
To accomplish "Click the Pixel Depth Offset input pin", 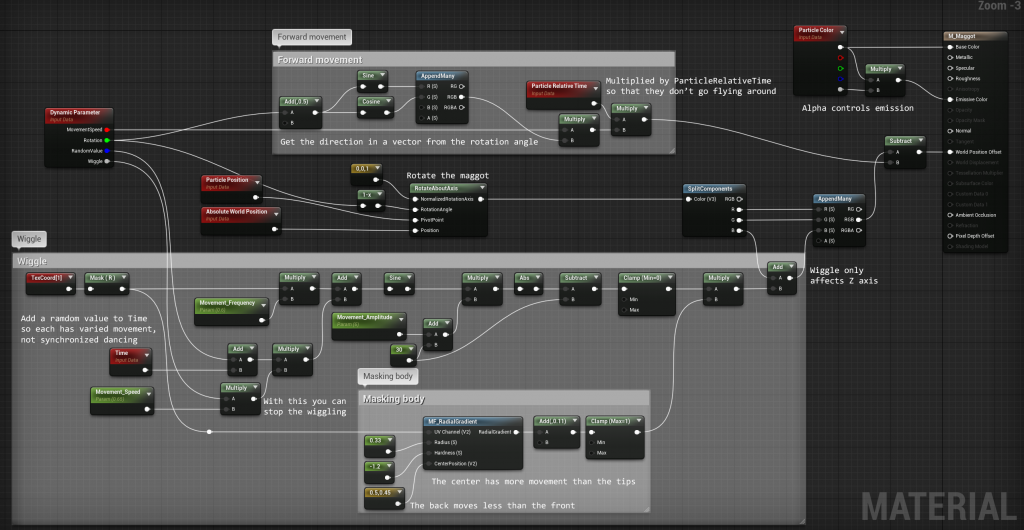I will [x=950, y=236].
